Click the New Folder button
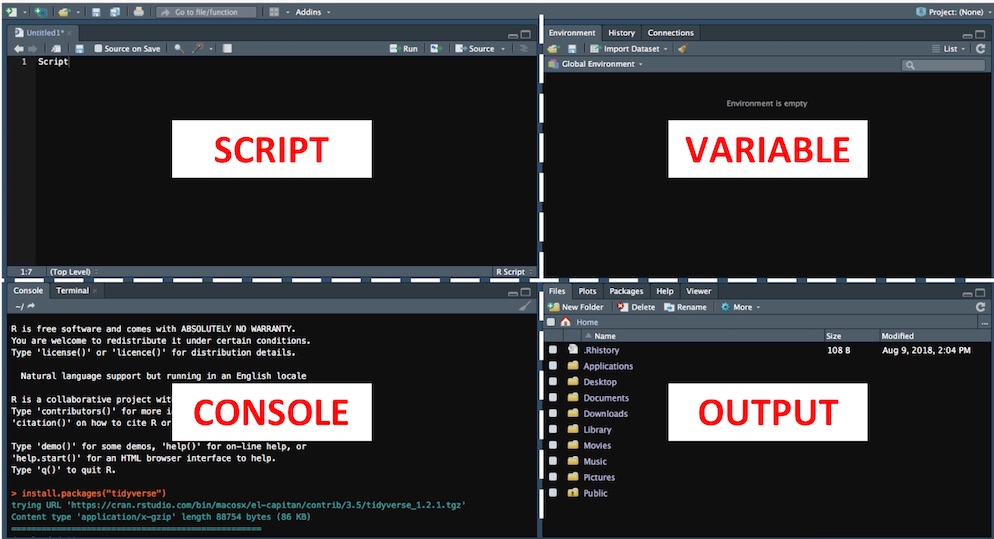Viewport: 994px width, 539px height. click(576, 307)
